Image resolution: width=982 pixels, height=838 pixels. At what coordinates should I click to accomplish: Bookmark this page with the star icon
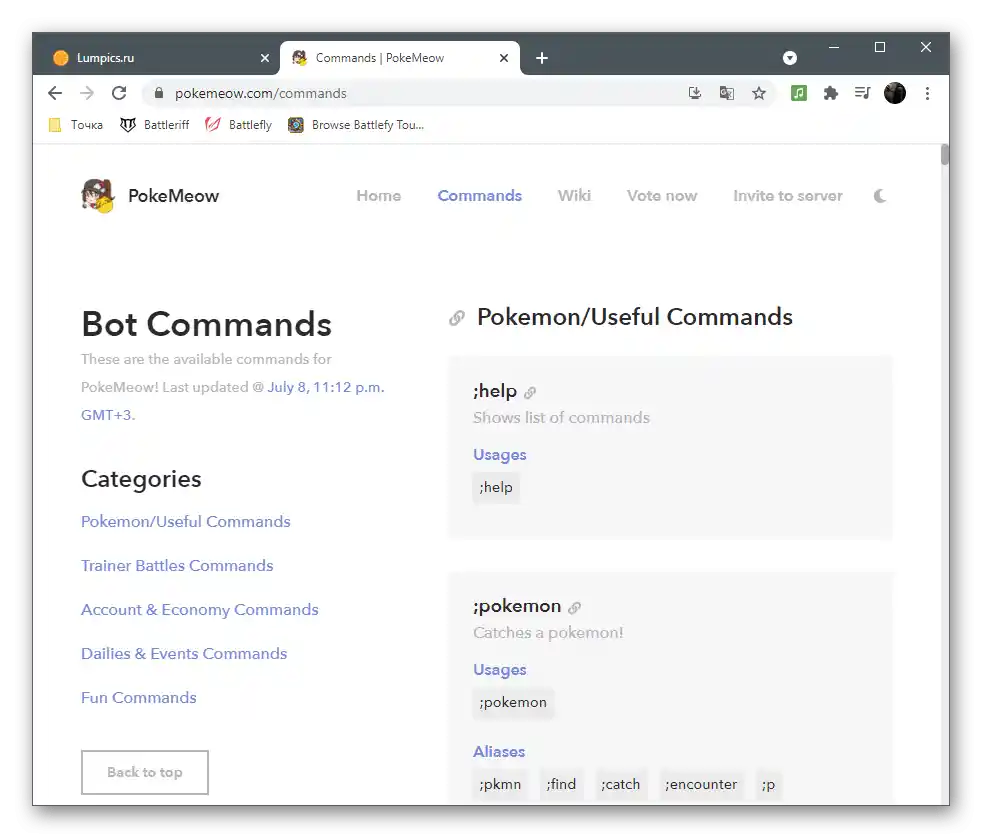pos(759,93)
